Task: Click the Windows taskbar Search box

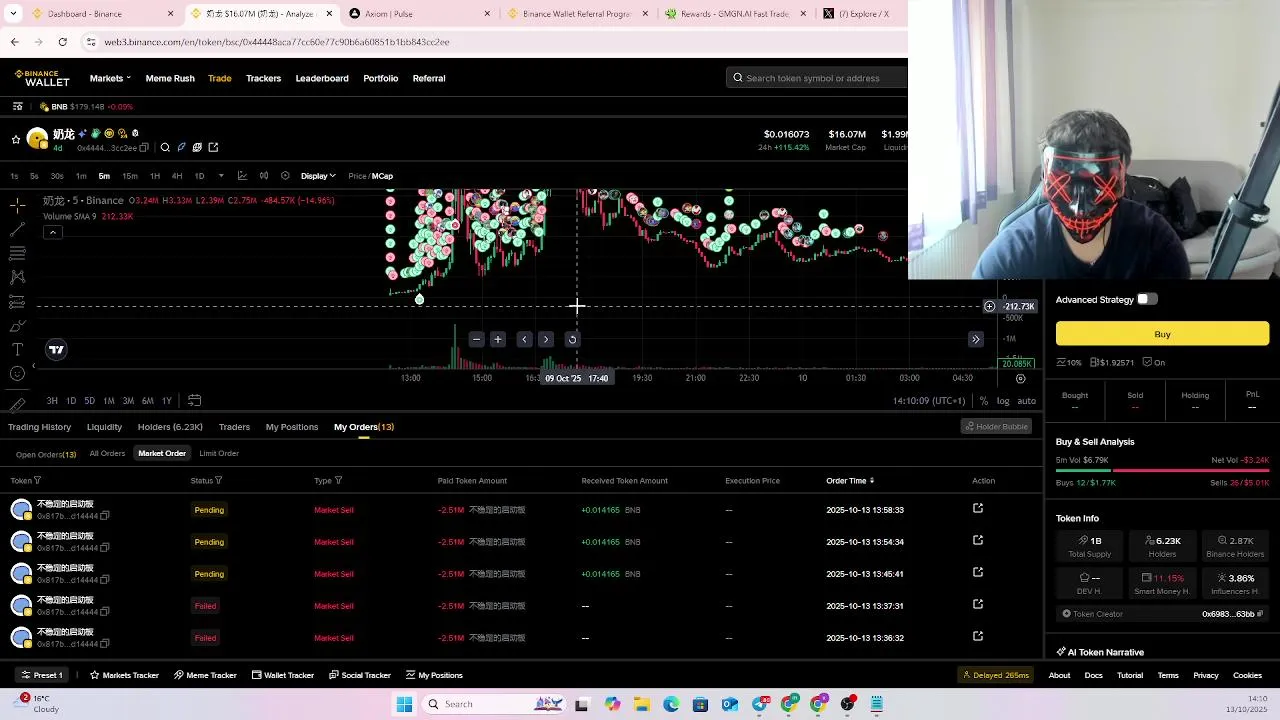Action: coord(494,704)
